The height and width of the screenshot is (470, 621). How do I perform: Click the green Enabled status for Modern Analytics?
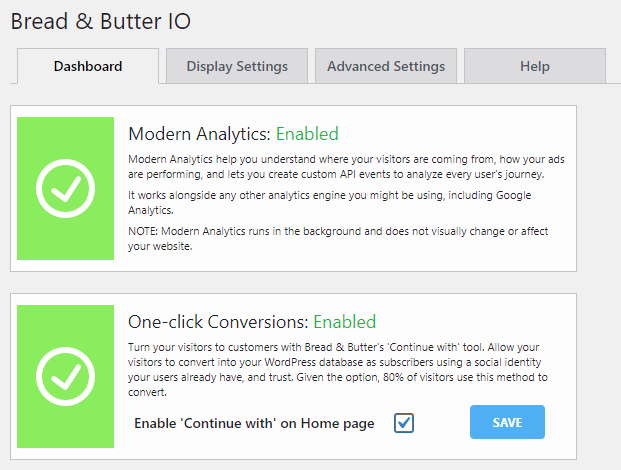coord(307,134)
